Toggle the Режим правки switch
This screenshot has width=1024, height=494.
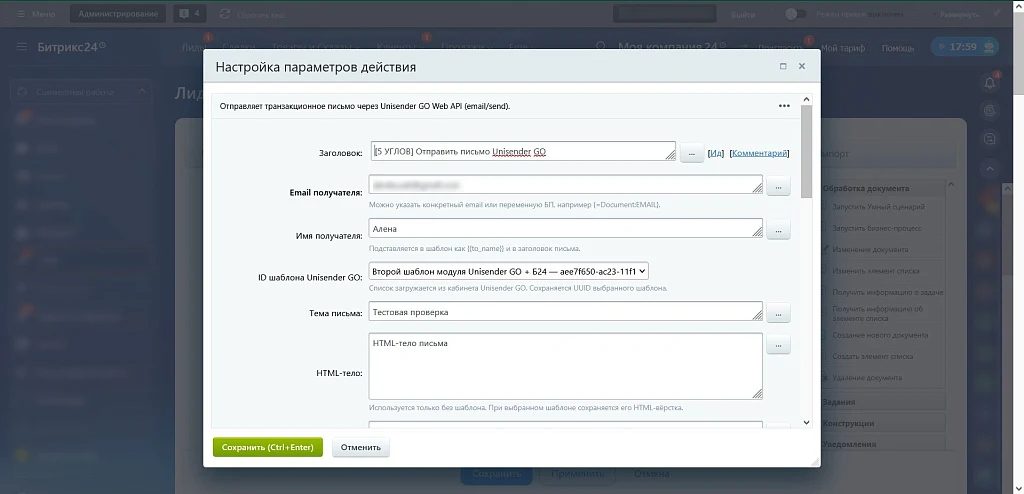(x=795, y=14)
